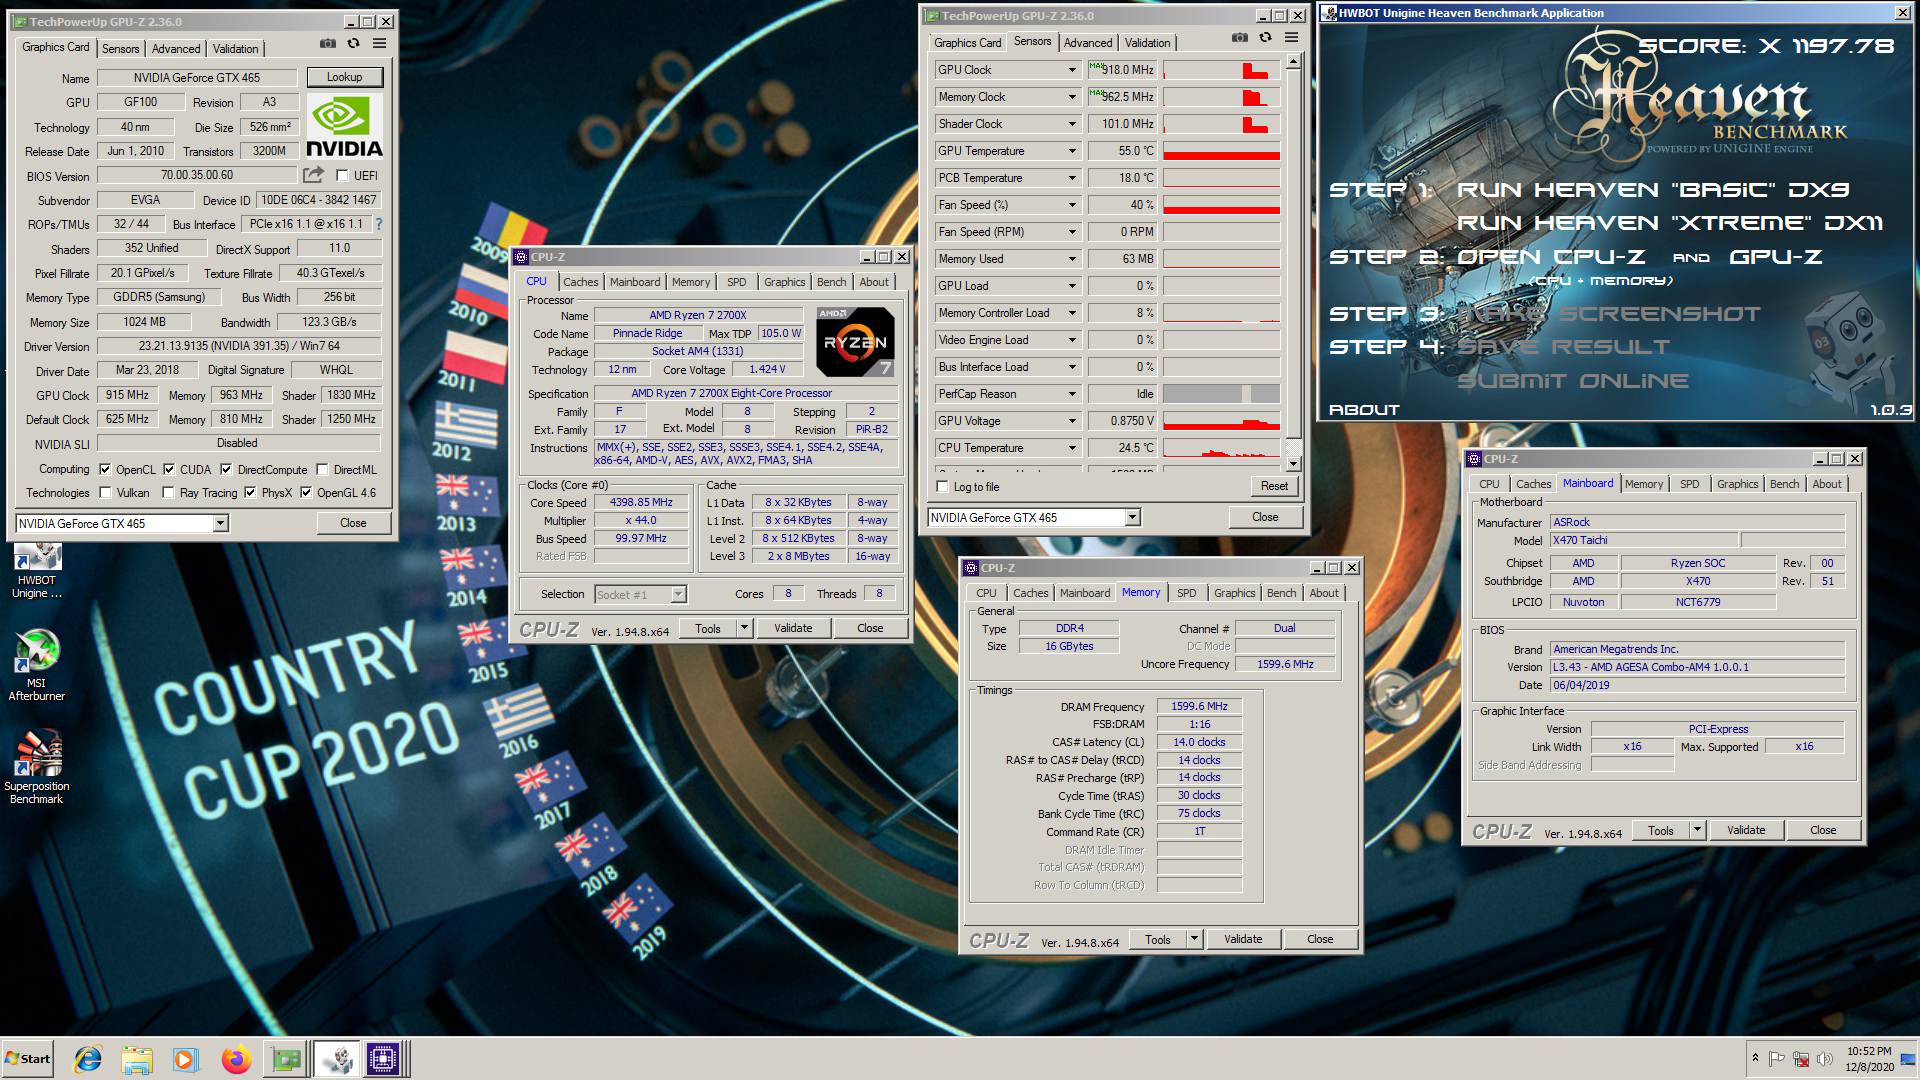Click the BIOS share/export arrow icon
The image size is (1920, 1080).
pos(313,175)
